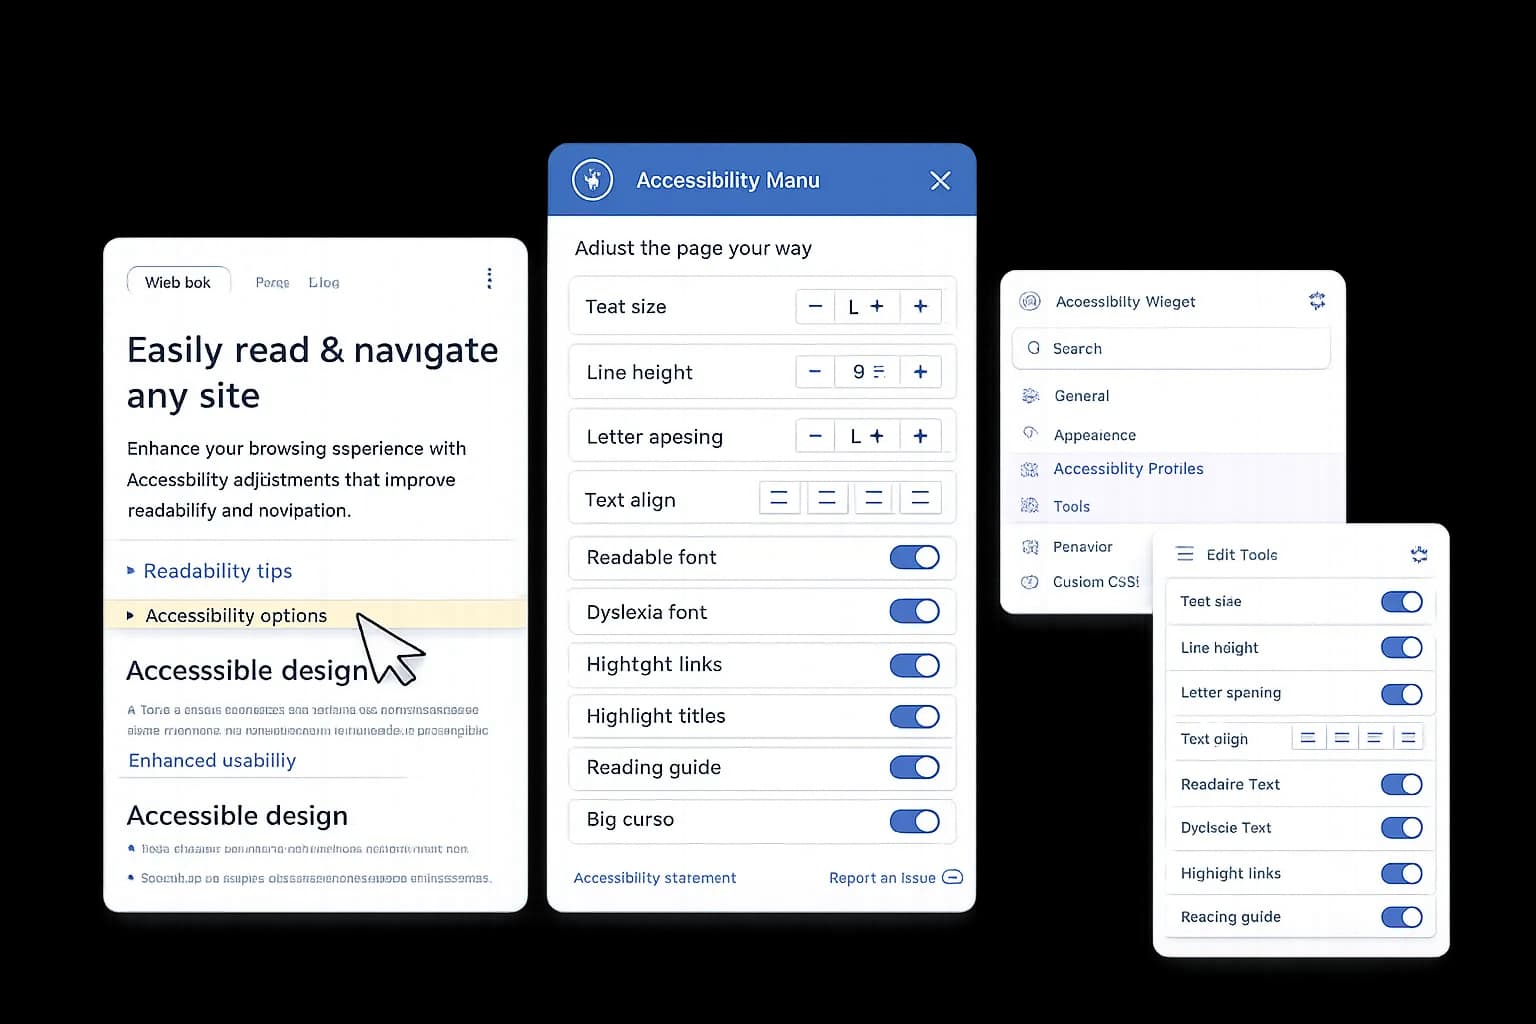
Task: Toggle Highight links switch in Edit Tools
Action: pyautogui.click(x=1401, y=874)
